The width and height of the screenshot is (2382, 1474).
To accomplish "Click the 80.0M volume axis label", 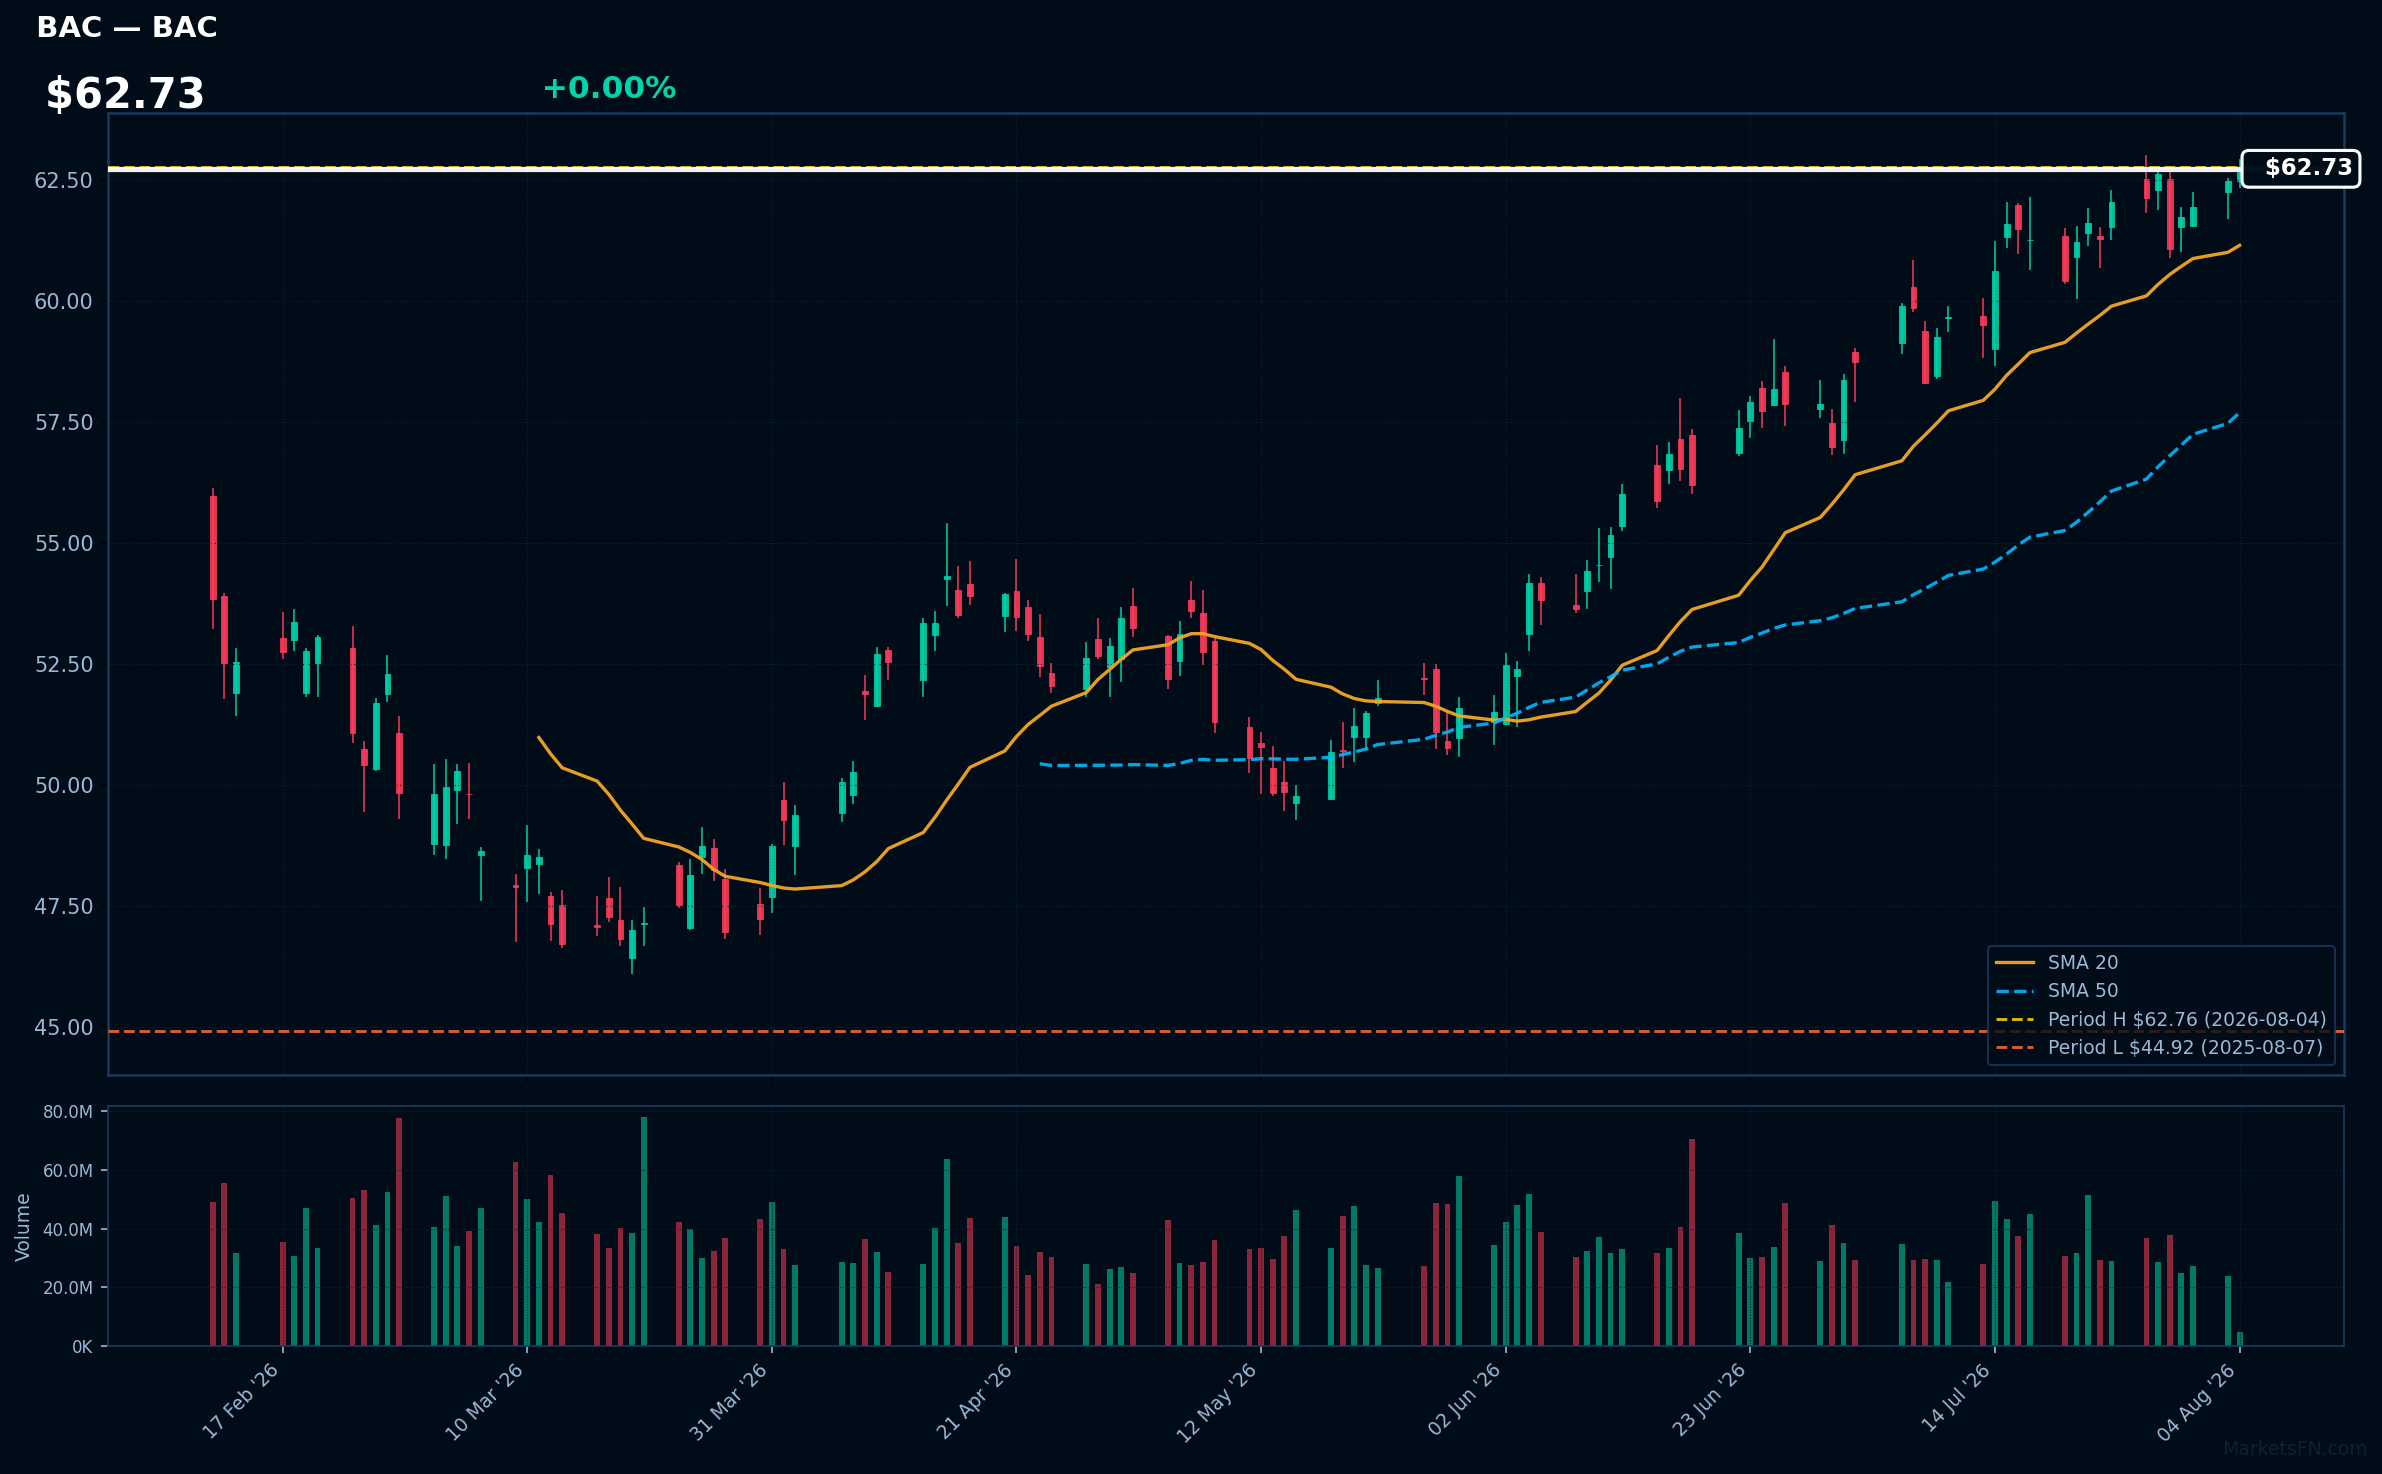I will (68, 1112).
